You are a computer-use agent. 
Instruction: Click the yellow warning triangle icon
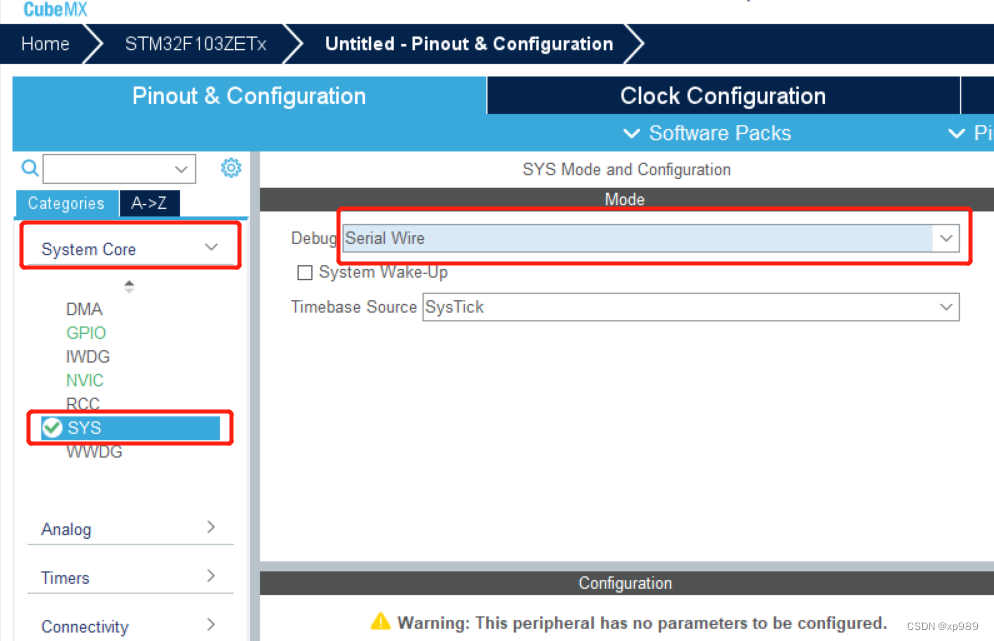point(380,621)
